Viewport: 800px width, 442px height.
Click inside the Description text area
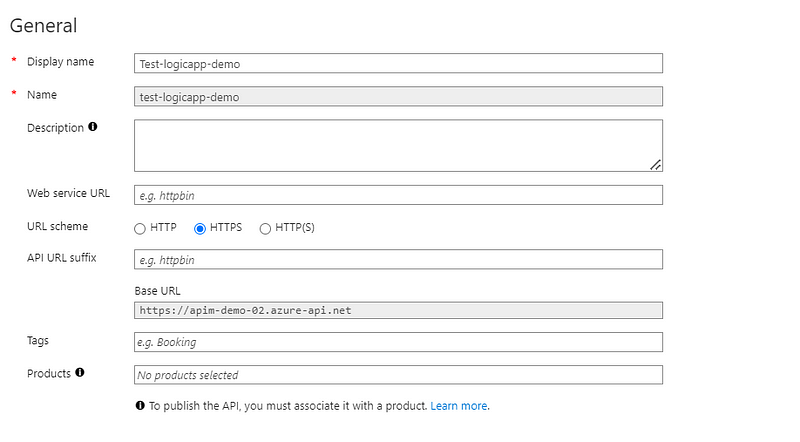398,145
